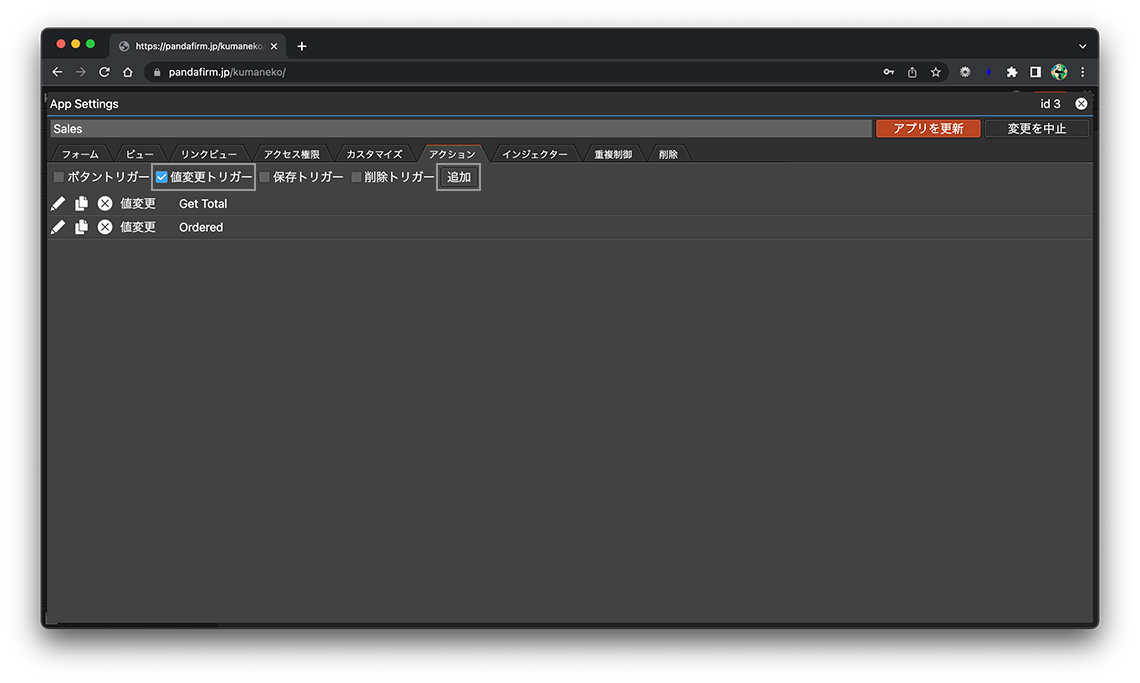Open the browser extensions puzzle icon

click(x=1012, y=72)
